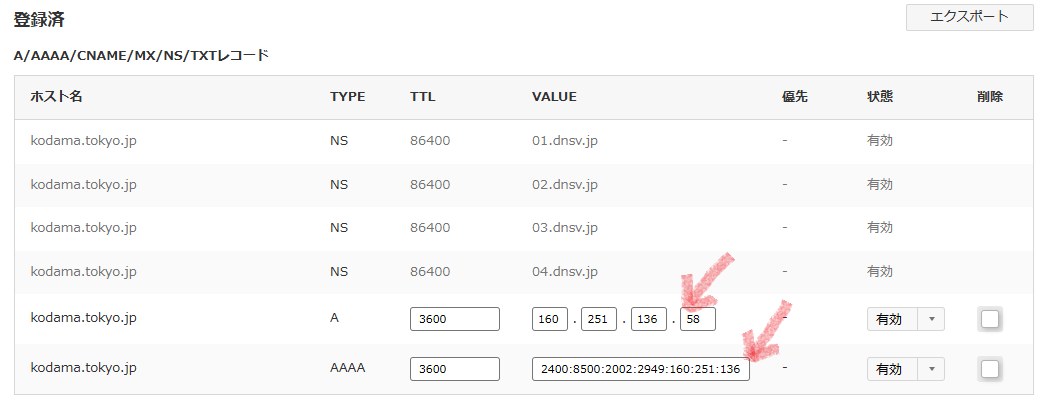Click the AAAA type cell
The height and width of the screenshot is (401, 1039).
coord(348,367)
